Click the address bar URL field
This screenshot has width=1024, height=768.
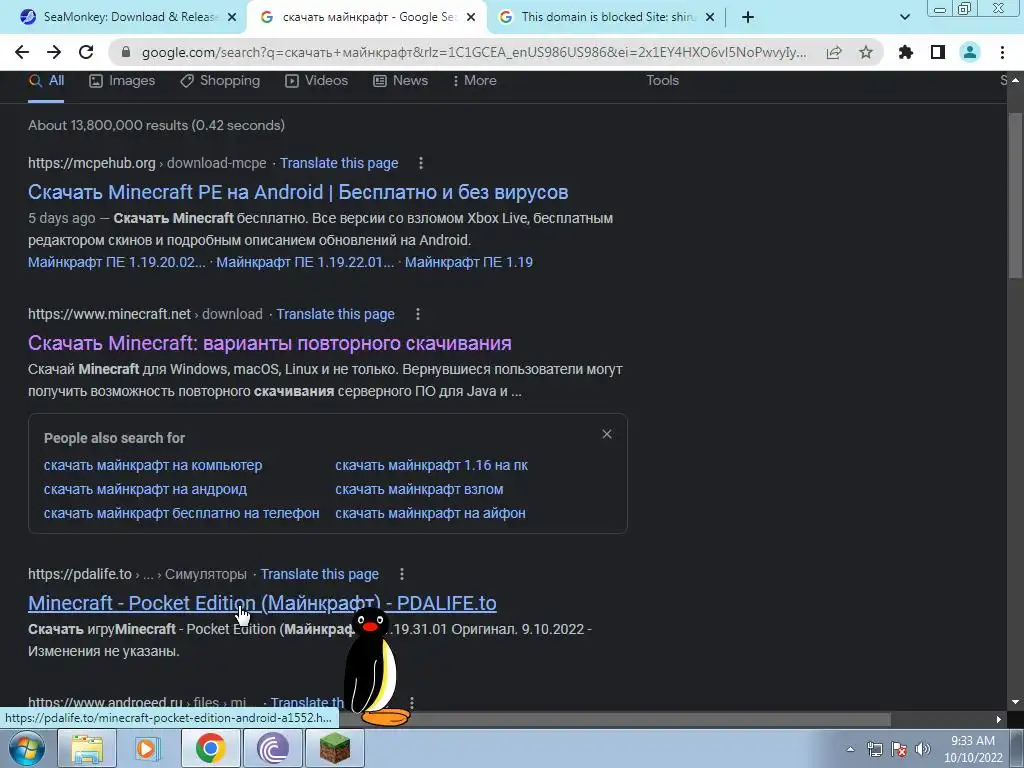(473, 52)
